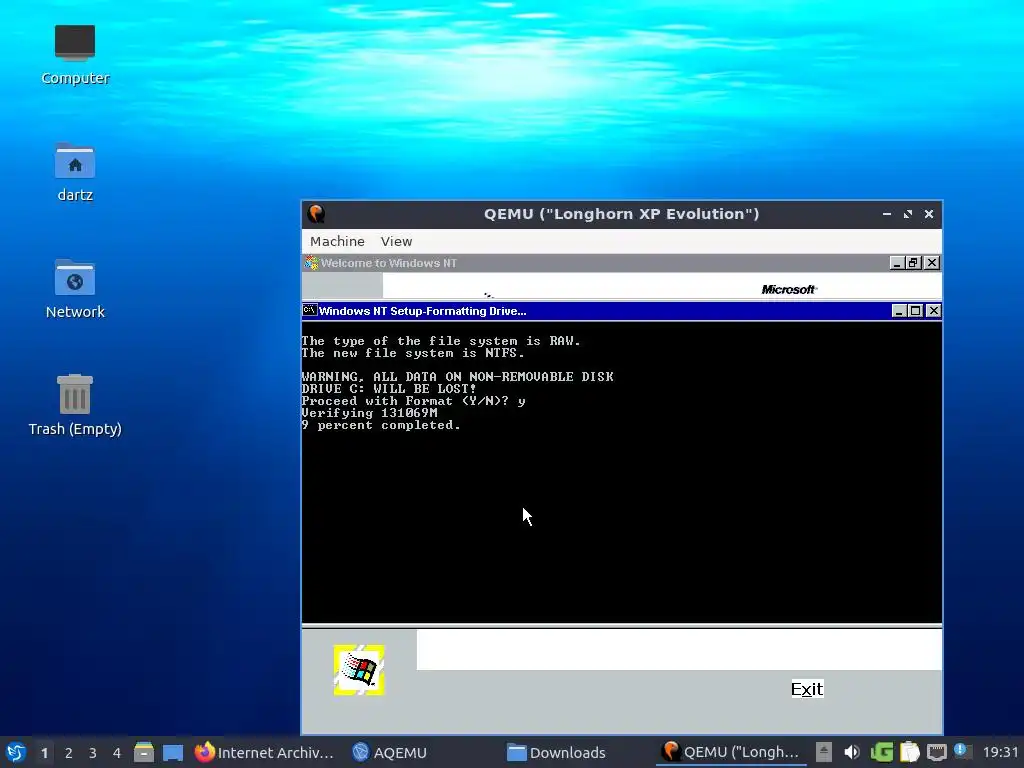Click the green G tray icon
This screenshot has width=1024, height=768.
coord(882,752)
